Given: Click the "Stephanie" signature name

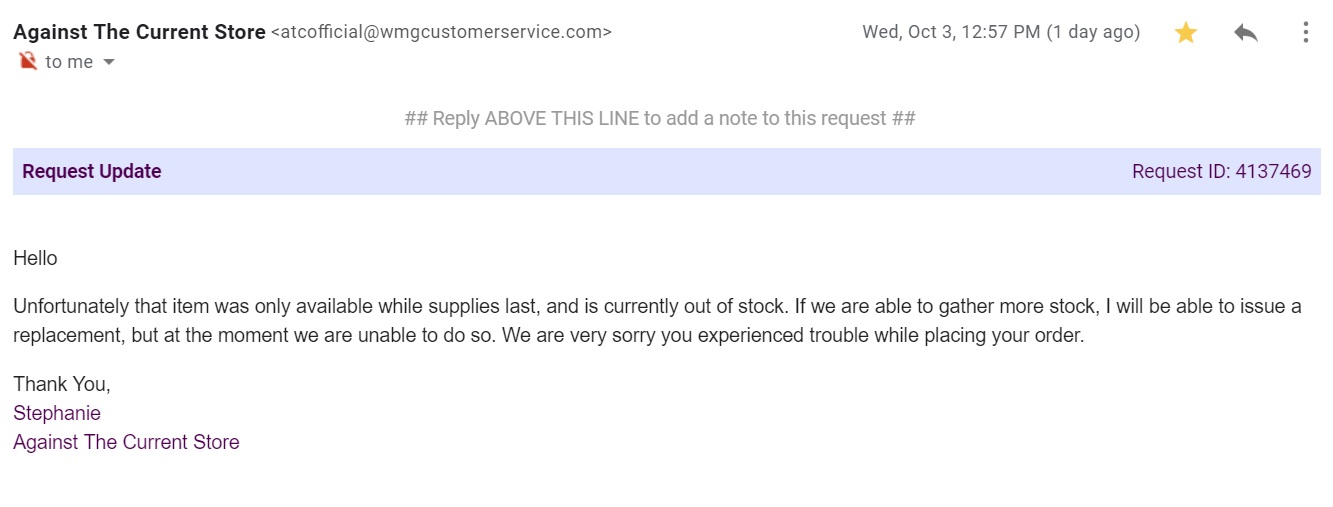Looking at the screenshot, I should (57, 413).
